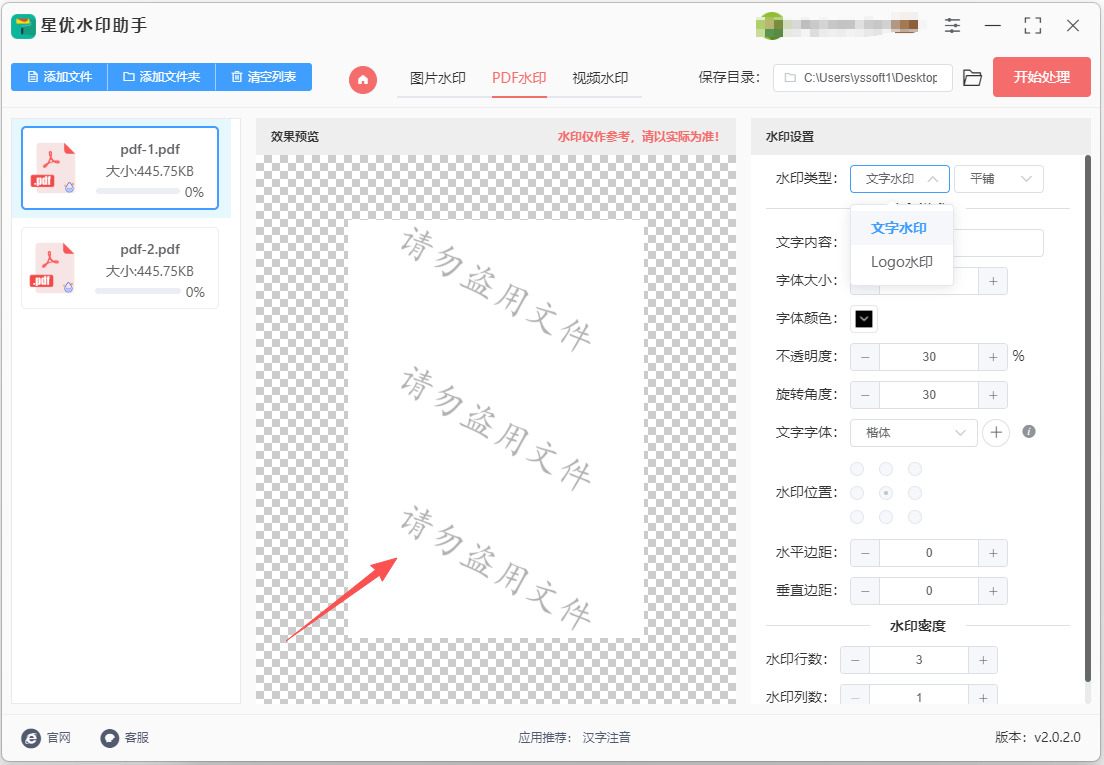Screen dimensions: 1104x765
Task: Click progress bar of pdf-2.pdf
Action: (138, 291)
